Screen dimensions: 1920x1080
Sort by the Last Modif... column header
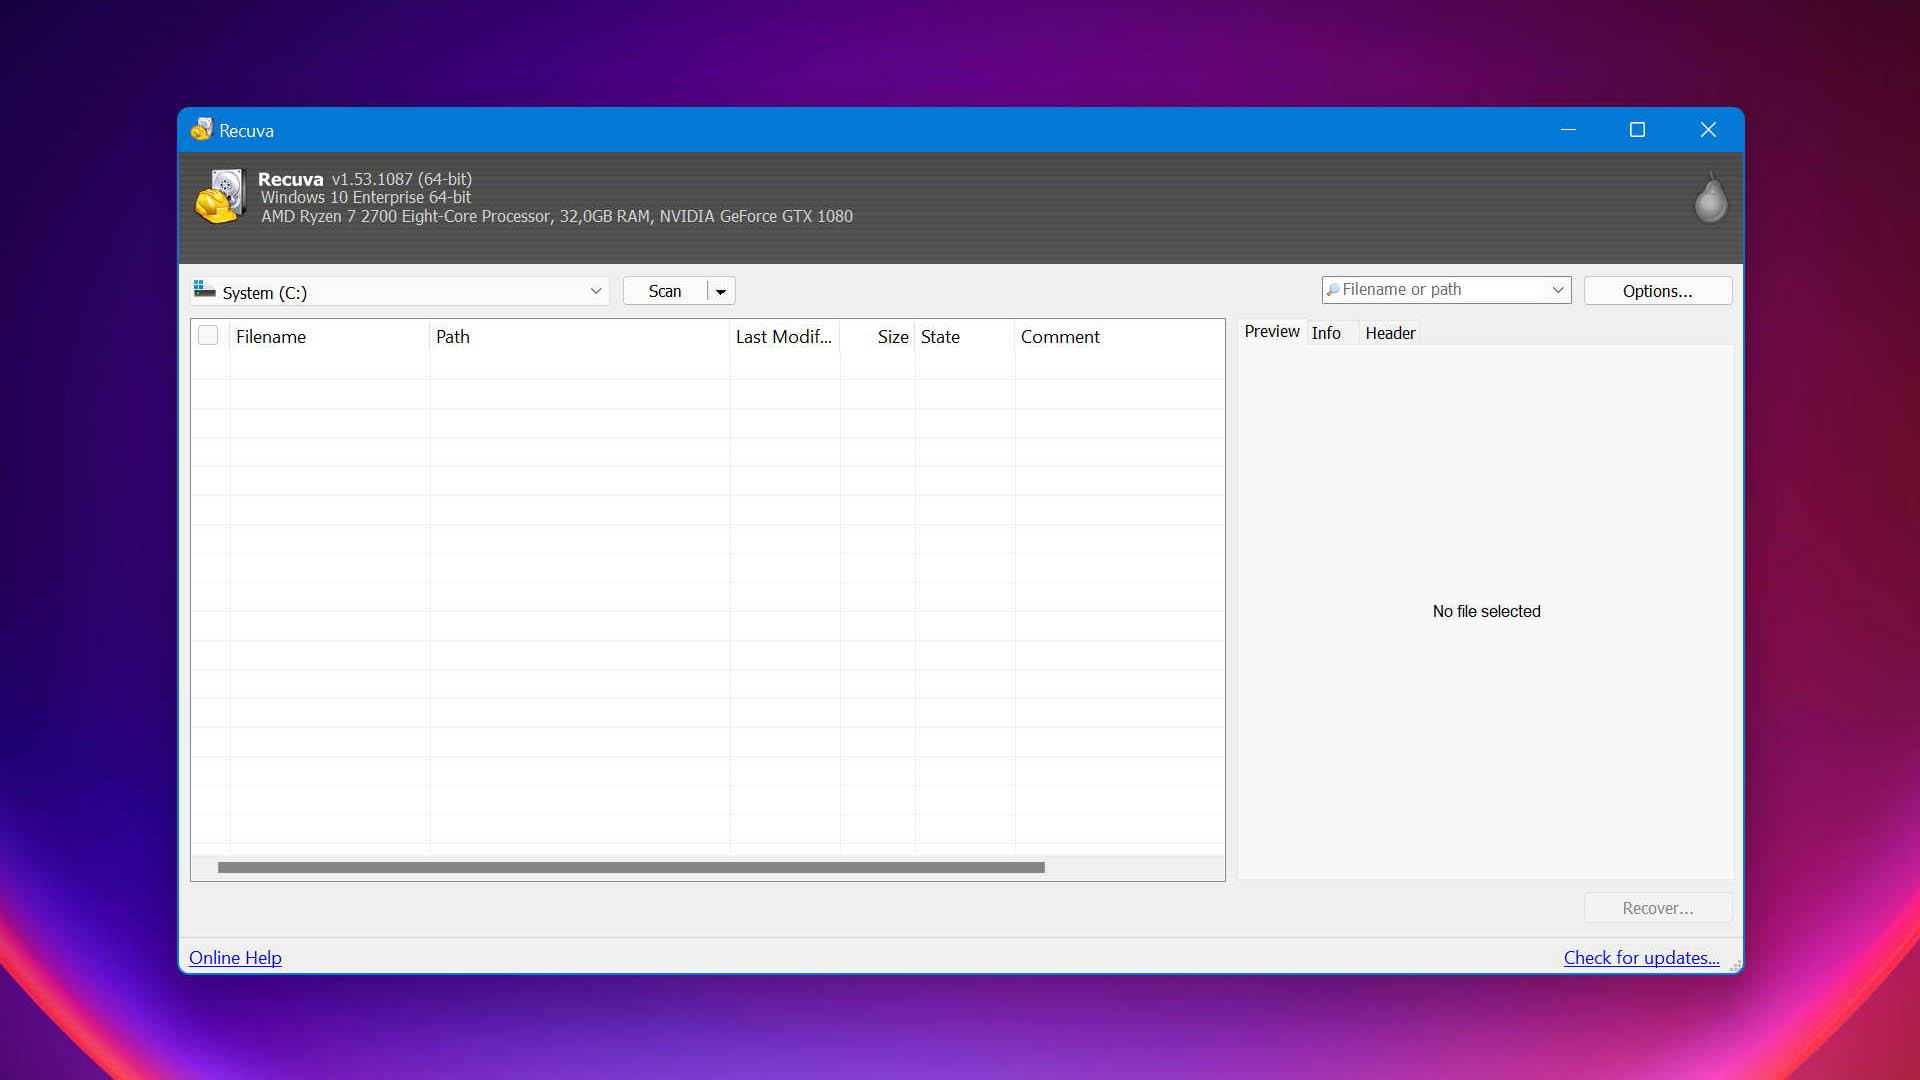785,337
